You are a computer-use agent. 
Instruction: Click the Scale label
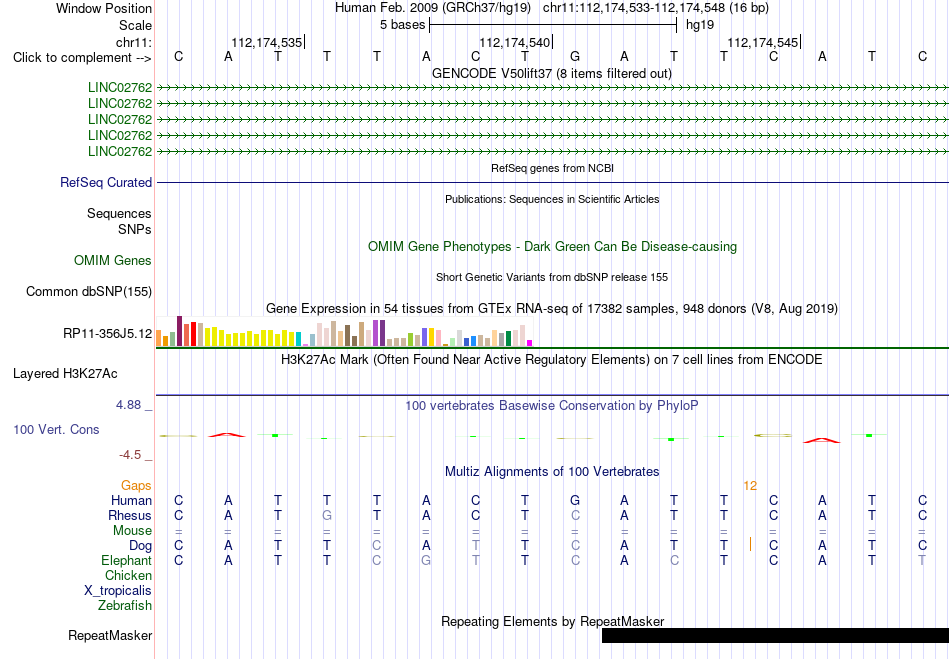(x=136, y=25)
